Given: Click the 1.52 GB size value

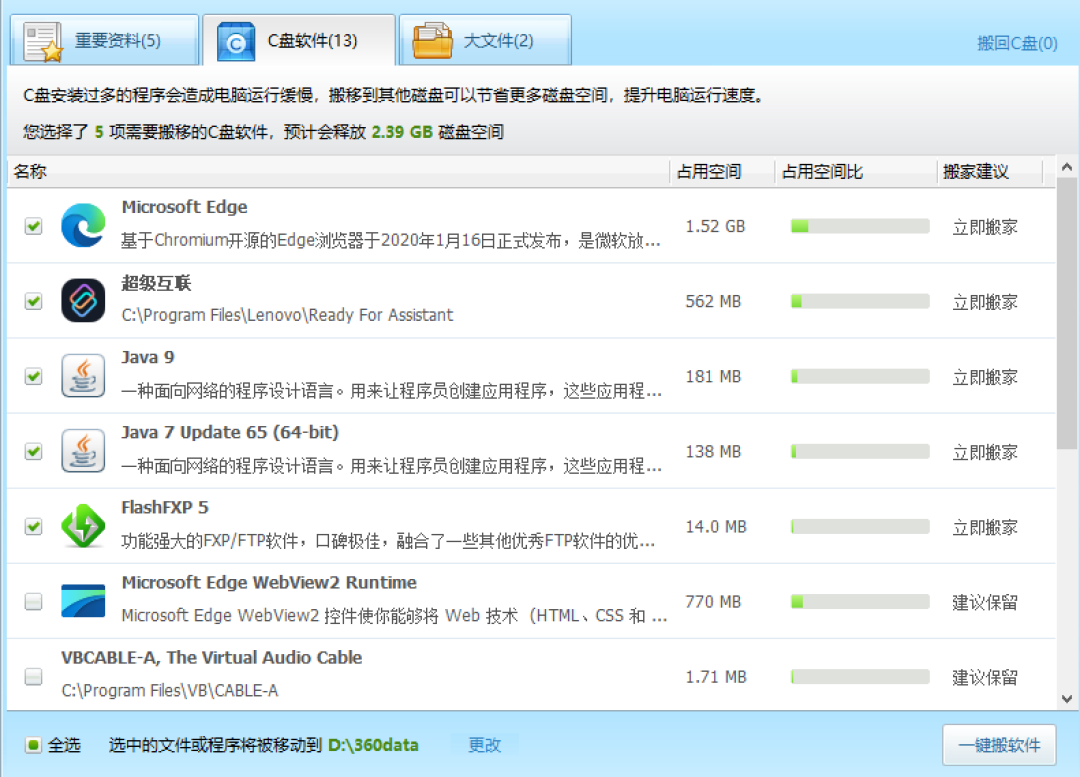Looking at the screenshot, I should (716, 226).
